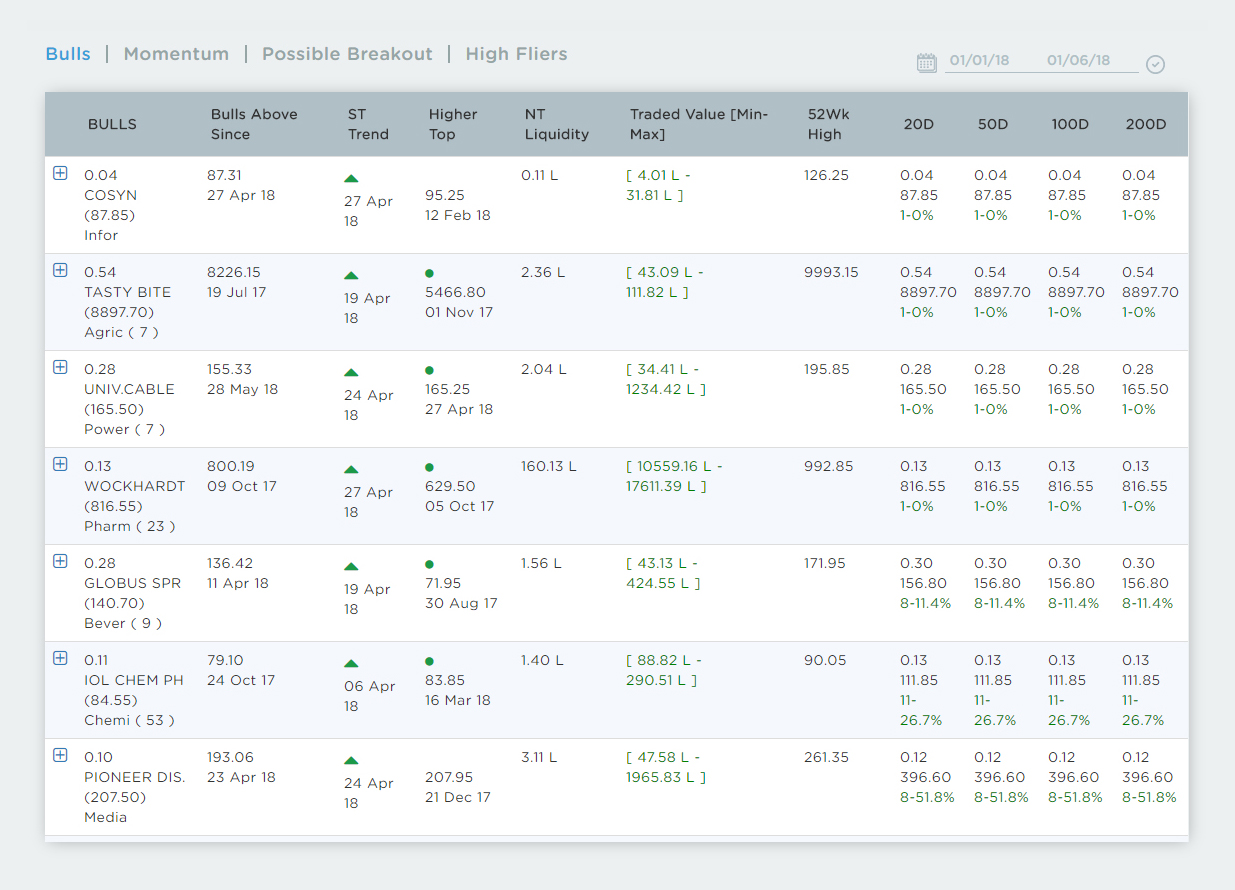Screen dimensions: 1235x890
Task: Click traded value range [ 4.01 L - 31.81 L ]
Action: point(659,185)
